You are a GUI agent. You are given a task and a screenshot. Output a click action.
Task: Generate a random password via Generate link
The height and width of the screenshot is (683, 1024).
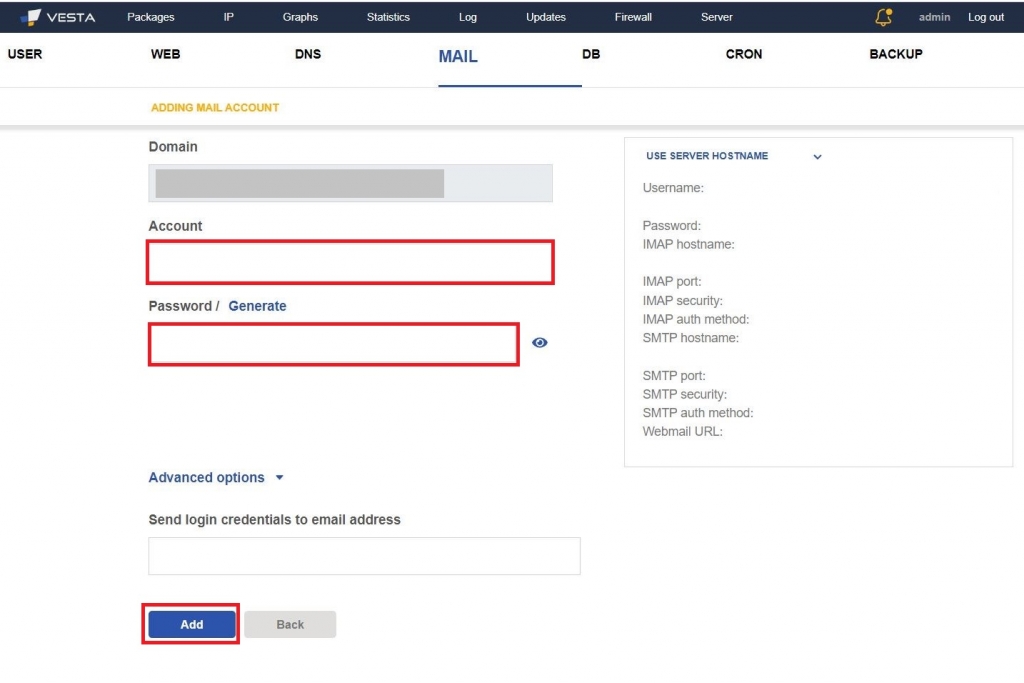point(257,306)
